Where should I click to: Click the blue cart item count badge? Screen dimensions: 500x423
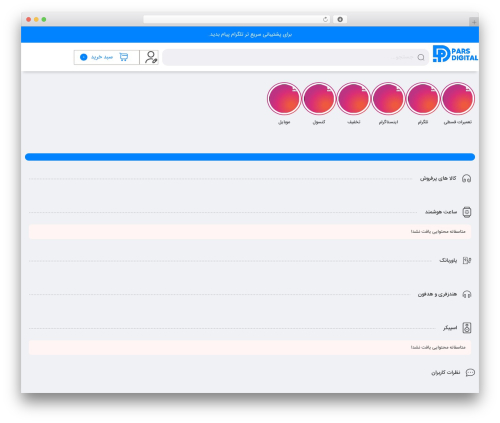pyautogui.click(x=84, y=57)
